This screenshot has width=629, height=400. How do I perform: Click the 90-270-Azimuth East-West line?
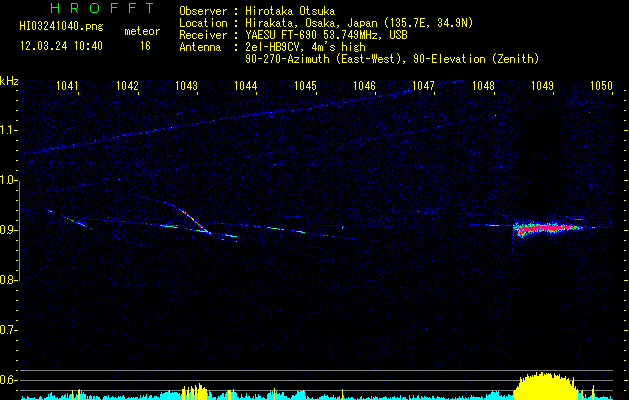392,59
